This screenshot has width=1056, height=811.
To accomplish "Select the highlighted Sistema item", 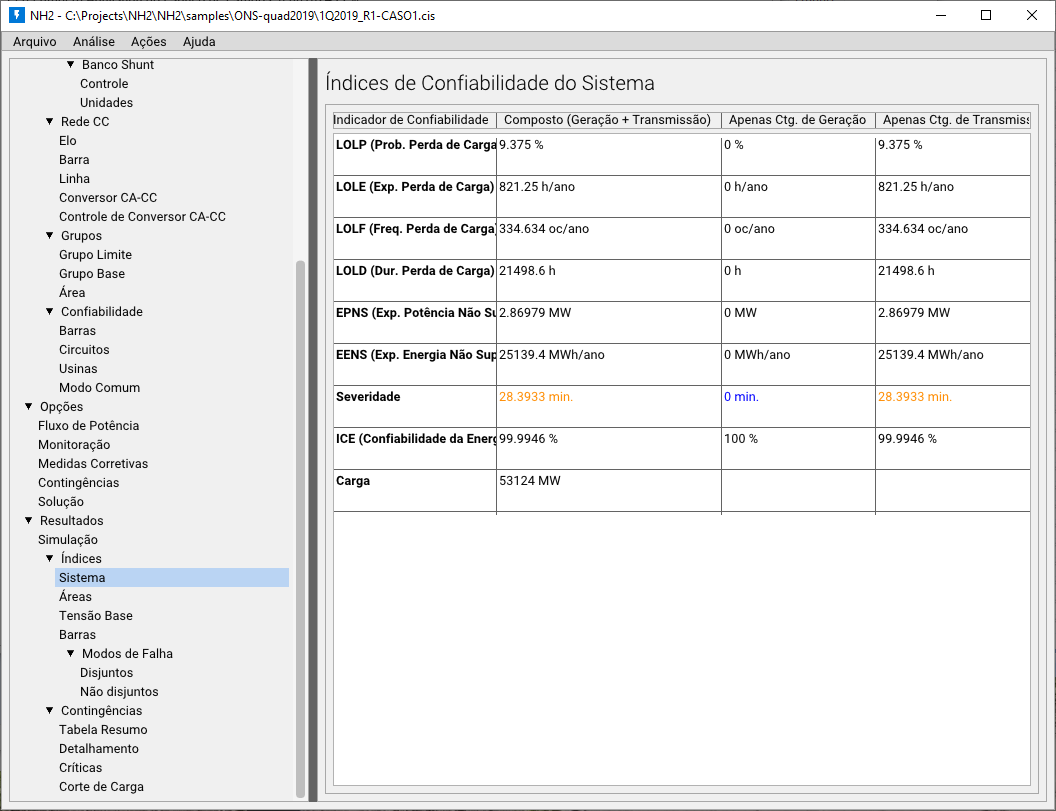I will coord(172,577).
